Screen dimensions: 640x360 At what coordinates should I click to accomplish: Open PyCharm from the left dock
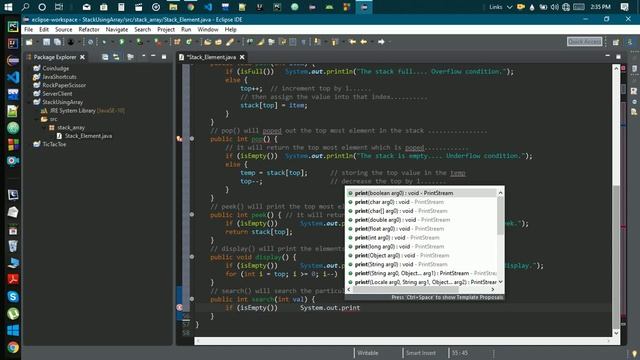[13, 27]
